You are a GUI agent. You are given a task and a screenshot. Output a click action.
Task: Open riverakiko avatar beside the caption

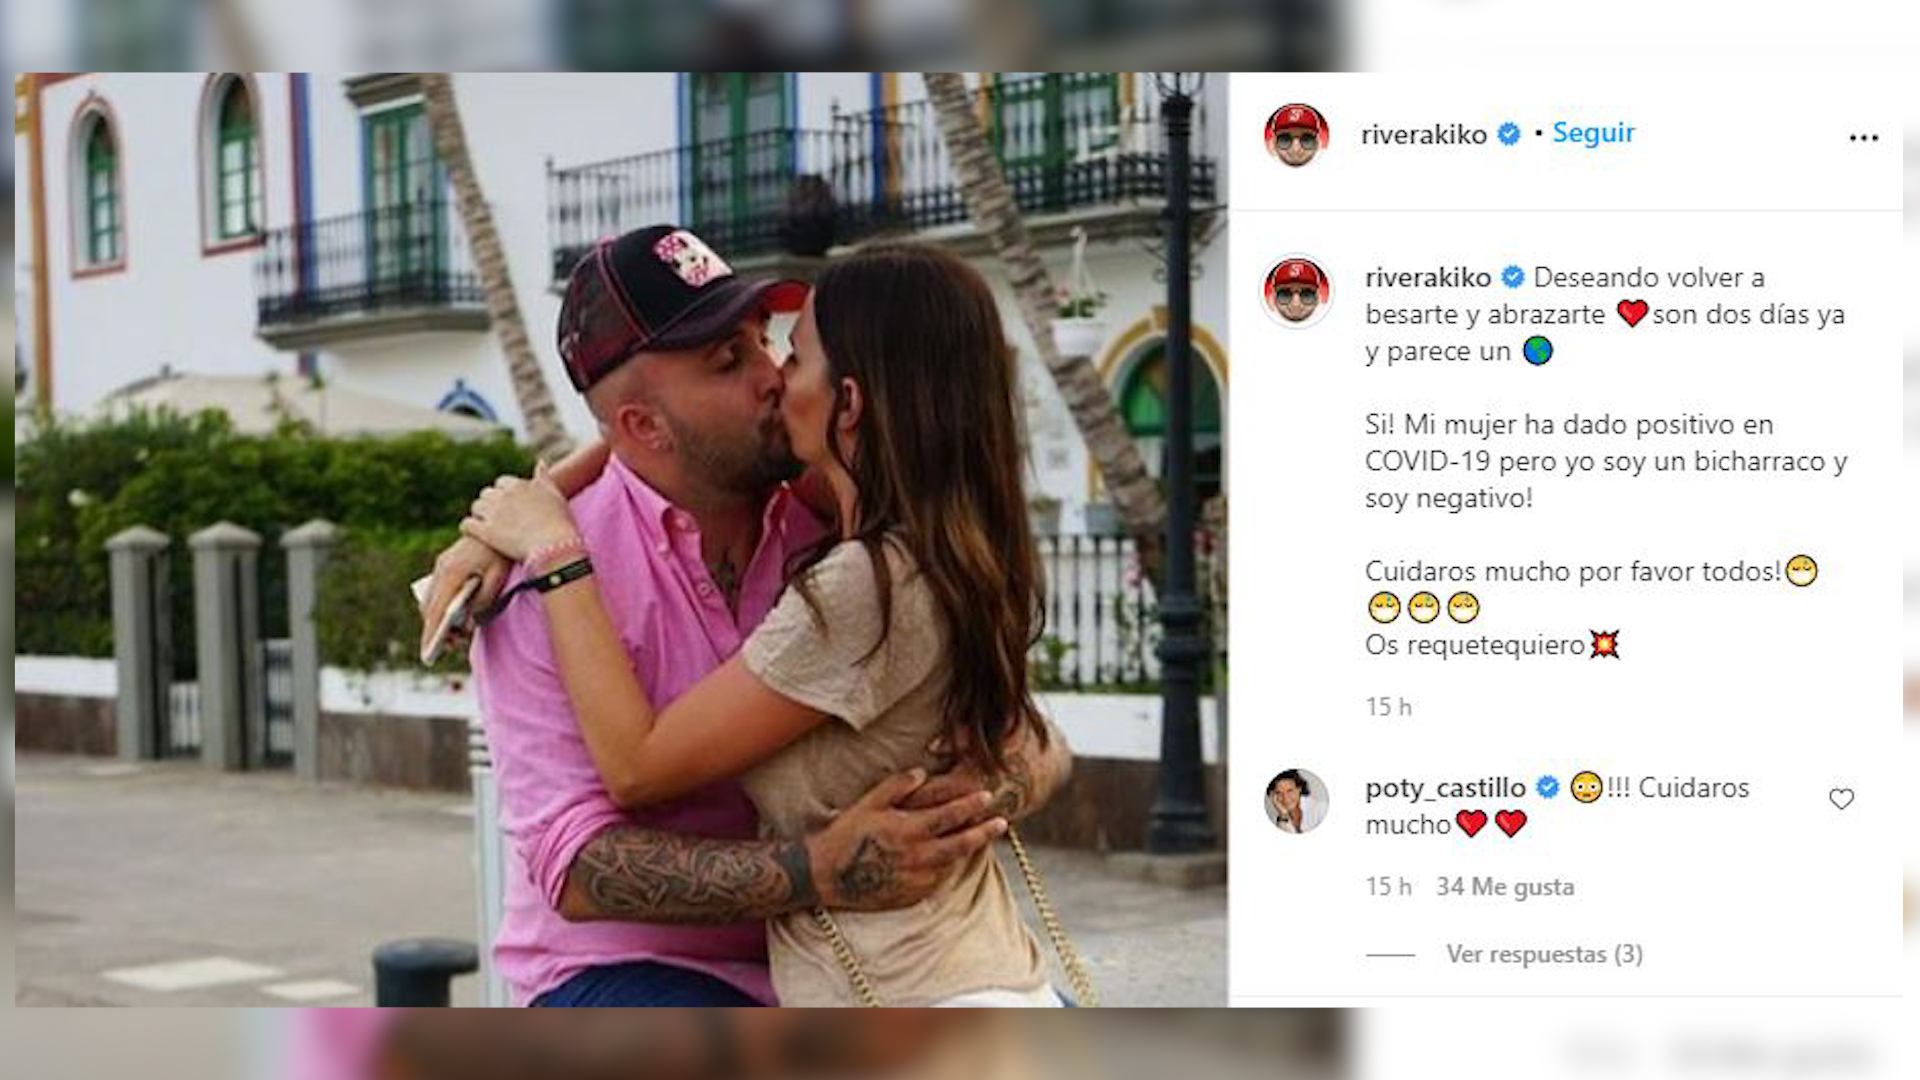[1296, 291]
